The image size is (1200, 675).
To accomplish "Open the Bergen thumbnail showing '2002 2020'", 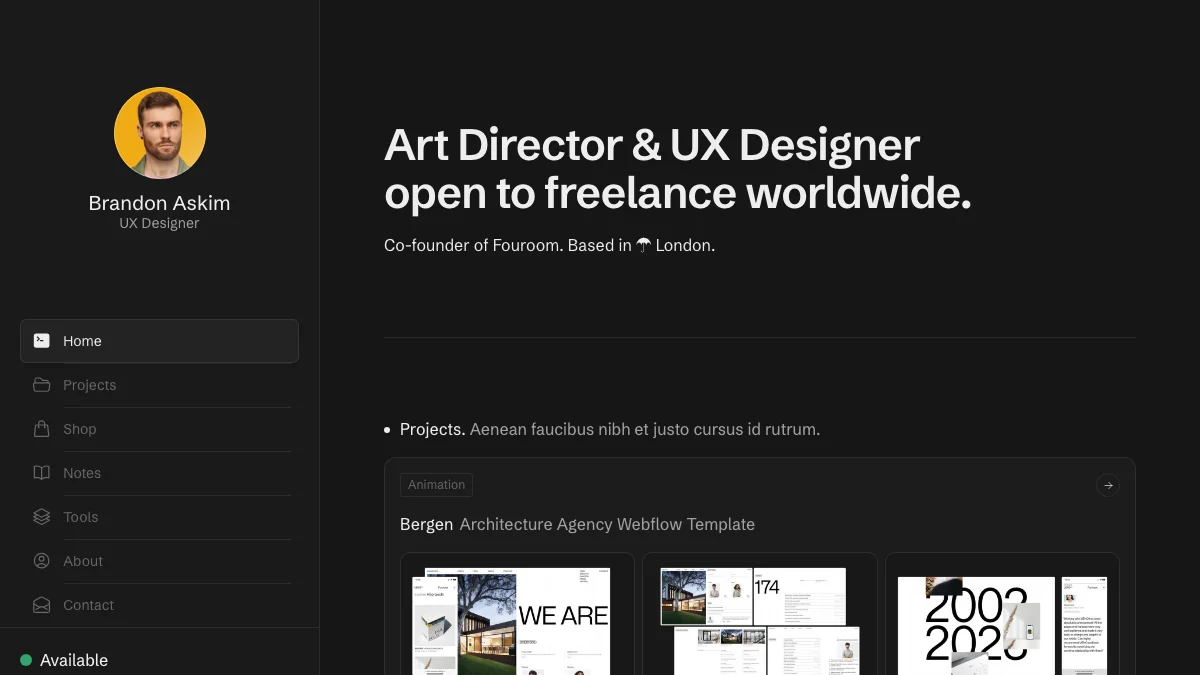I will tap(1002, 614).
